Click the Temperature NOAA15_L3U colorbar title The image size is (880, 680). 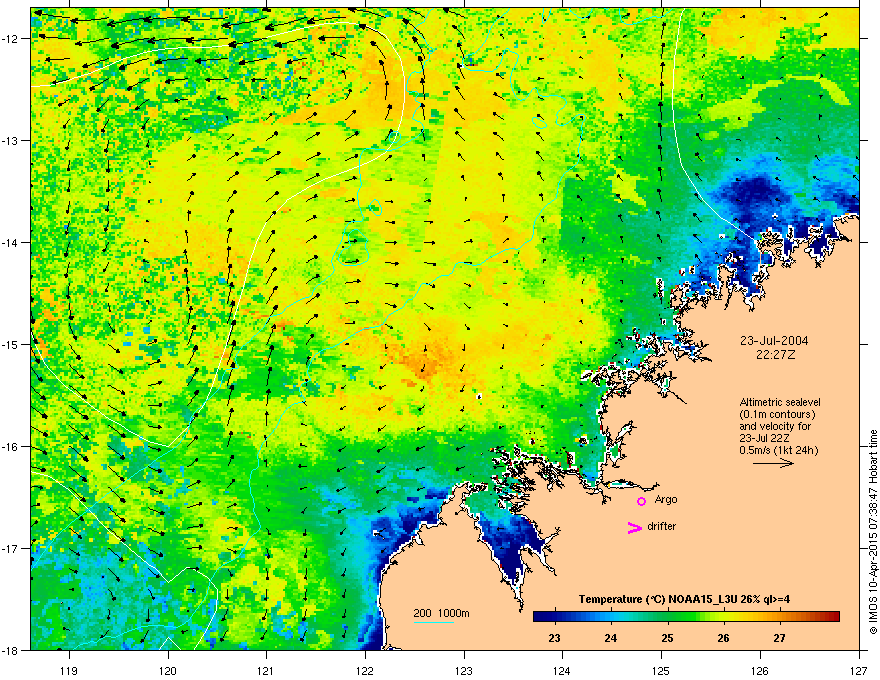coord(684,599)
